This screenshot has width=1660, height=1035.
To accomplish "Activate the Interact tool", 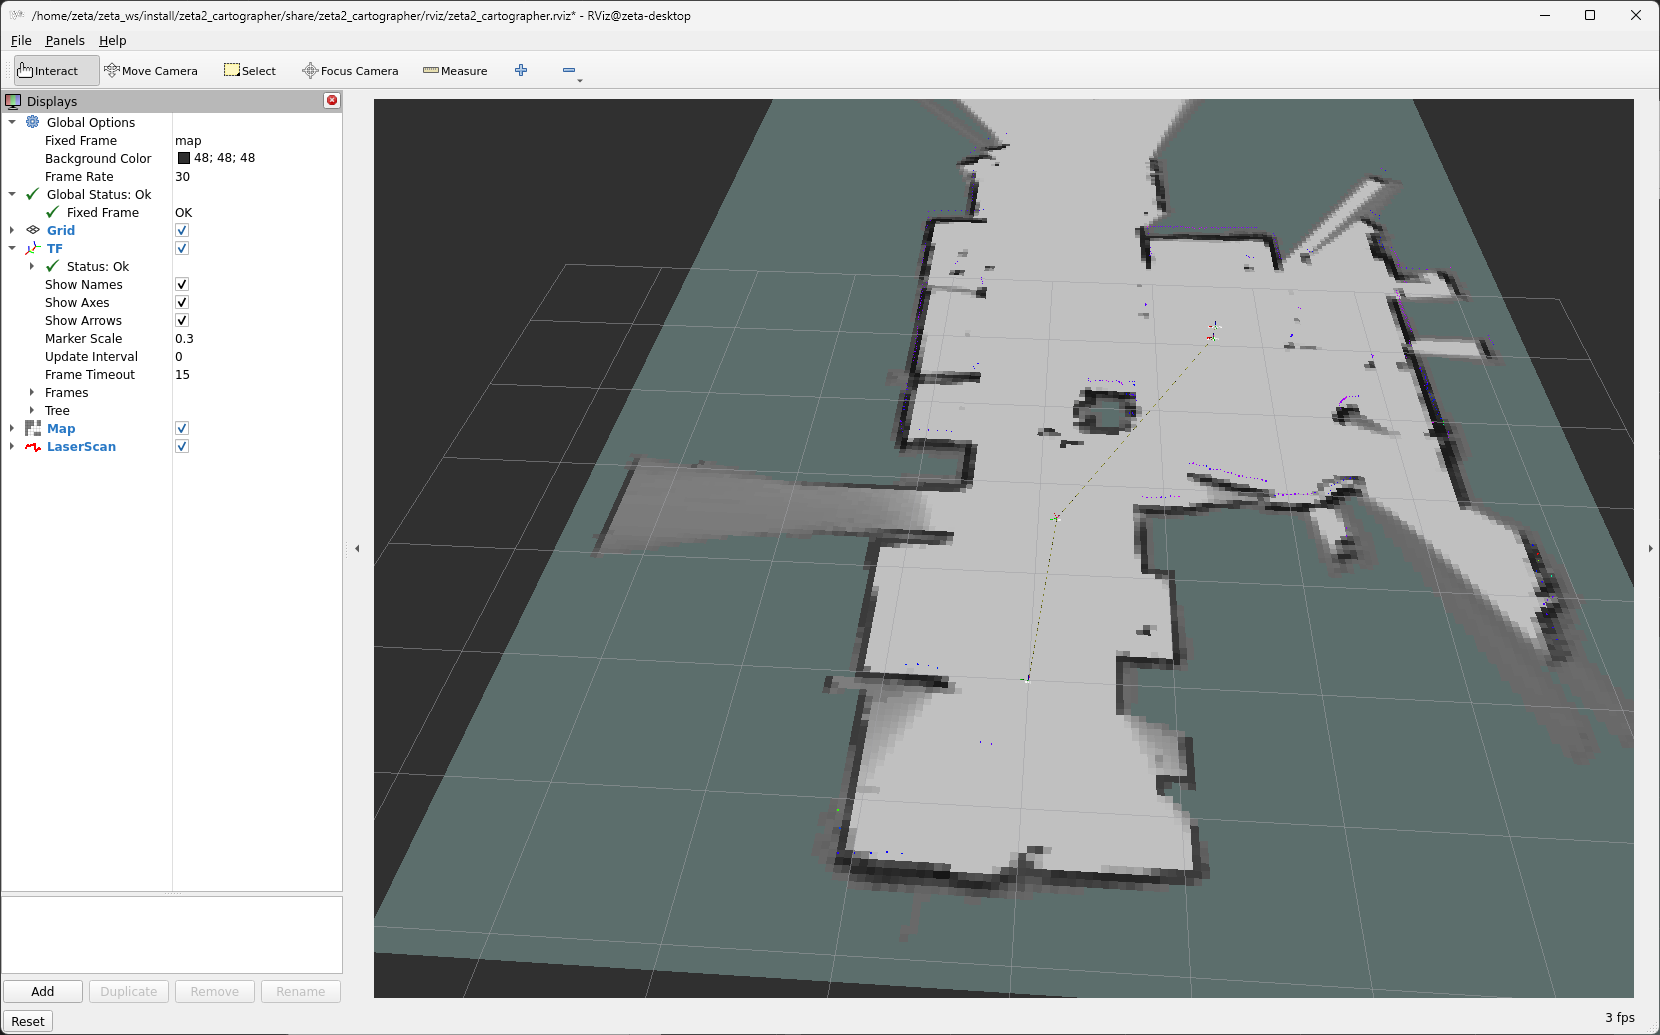I will pos(56,71).
